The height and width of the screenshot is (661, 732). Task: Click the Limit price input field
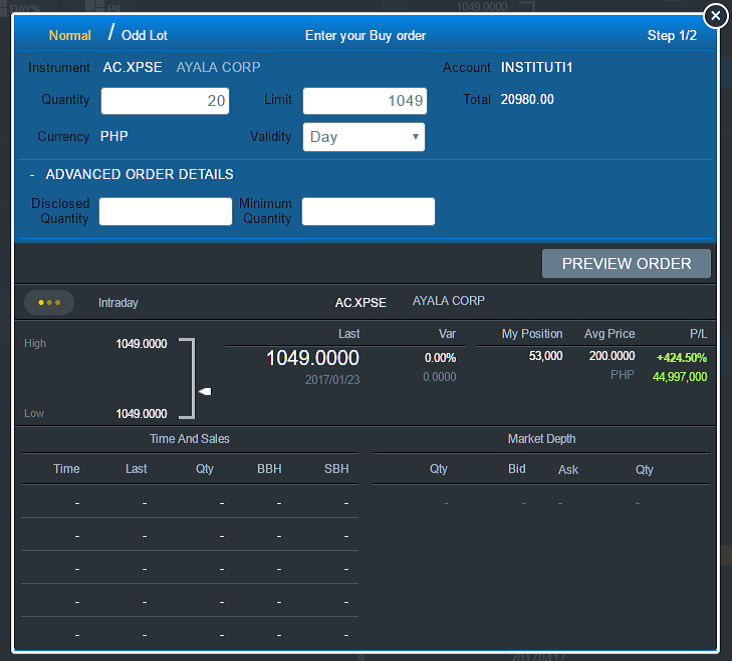click(365, 101)
